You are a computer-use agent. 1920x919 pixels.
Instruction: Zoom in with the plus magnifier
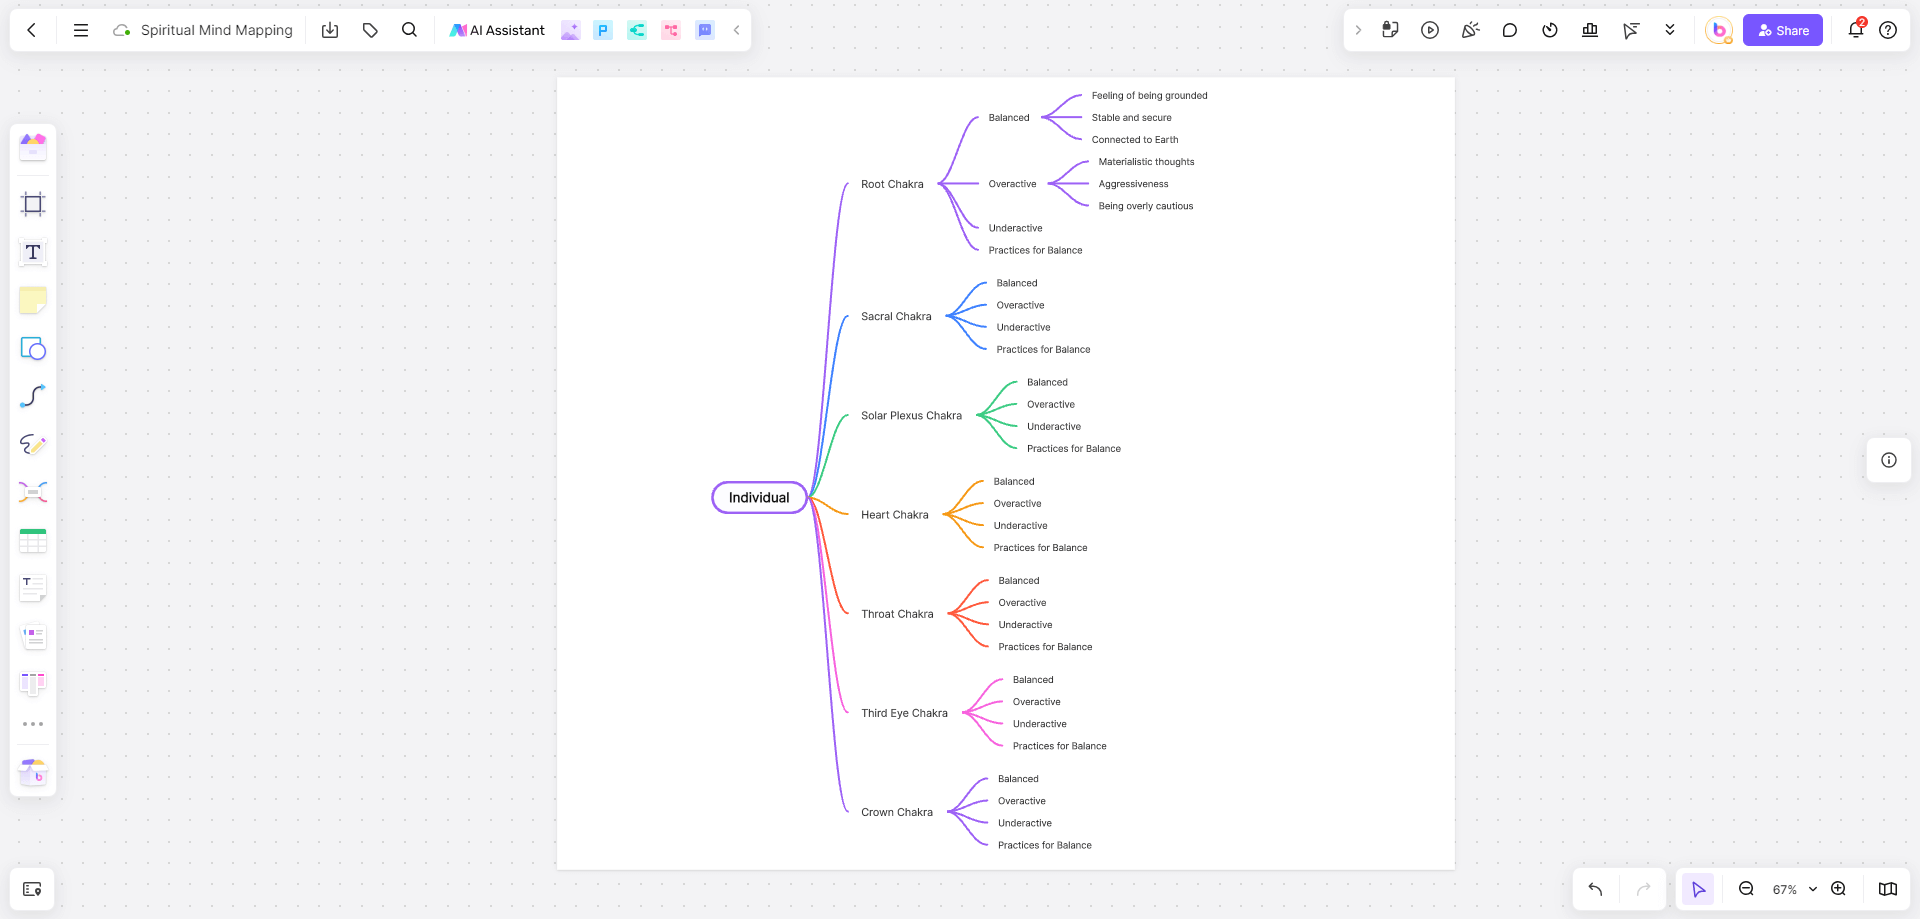[1838, 889]
